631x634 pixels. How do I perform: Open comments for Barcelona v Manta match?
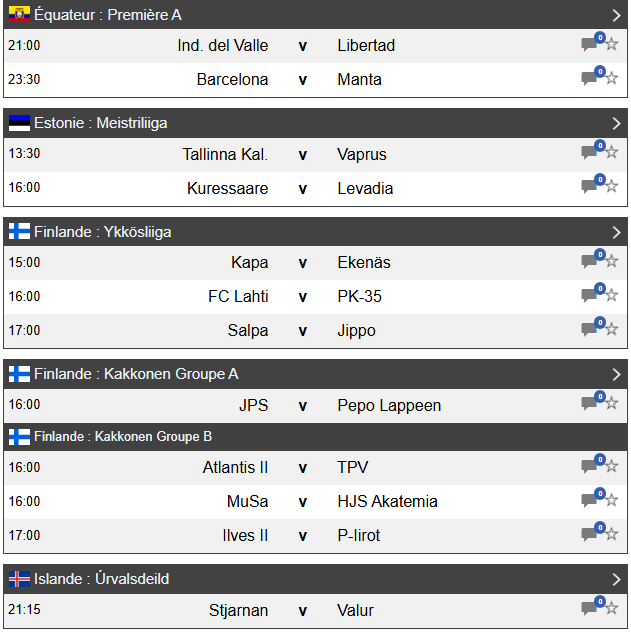coord(590,79)
